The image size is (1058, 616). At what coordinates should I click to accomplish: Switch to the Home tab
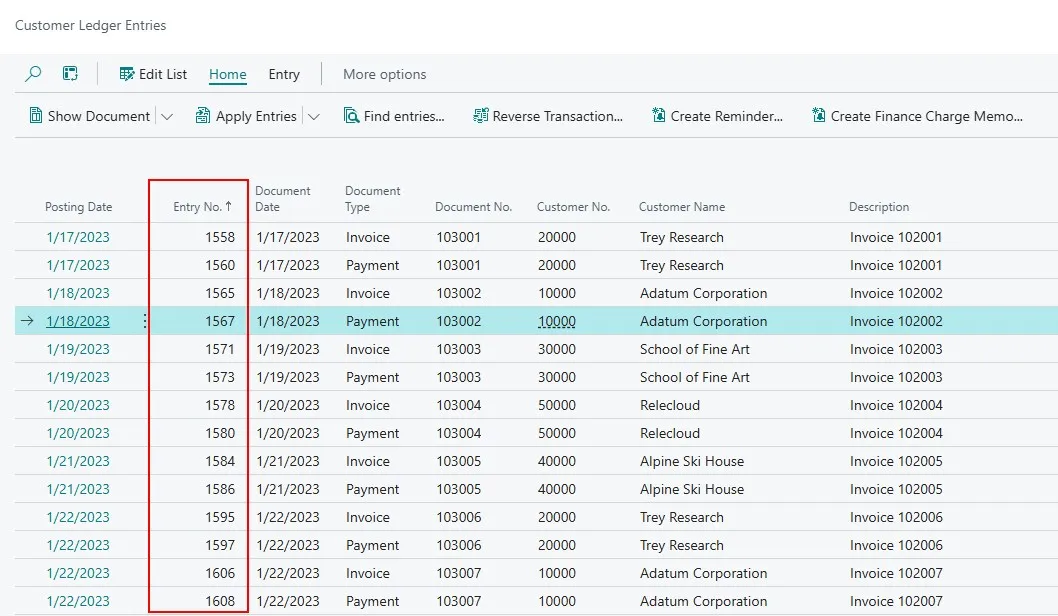(x=227, y=74)
